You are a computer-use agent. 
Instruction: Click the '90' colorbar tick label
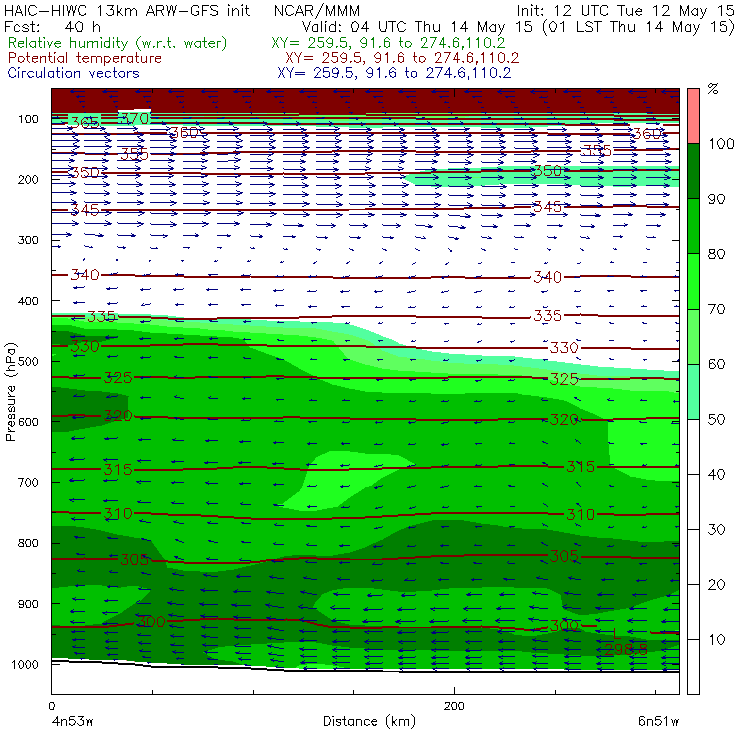(x=716, y=199)
